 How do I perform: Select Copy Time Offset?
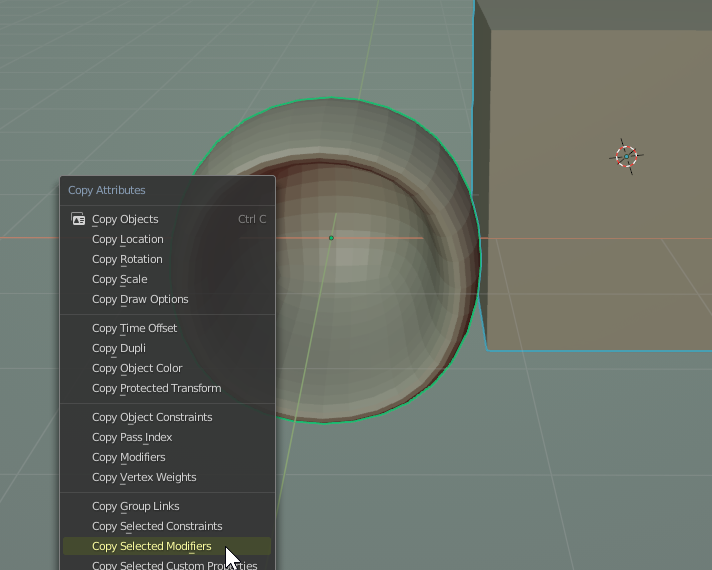click(x=167, y=328)
